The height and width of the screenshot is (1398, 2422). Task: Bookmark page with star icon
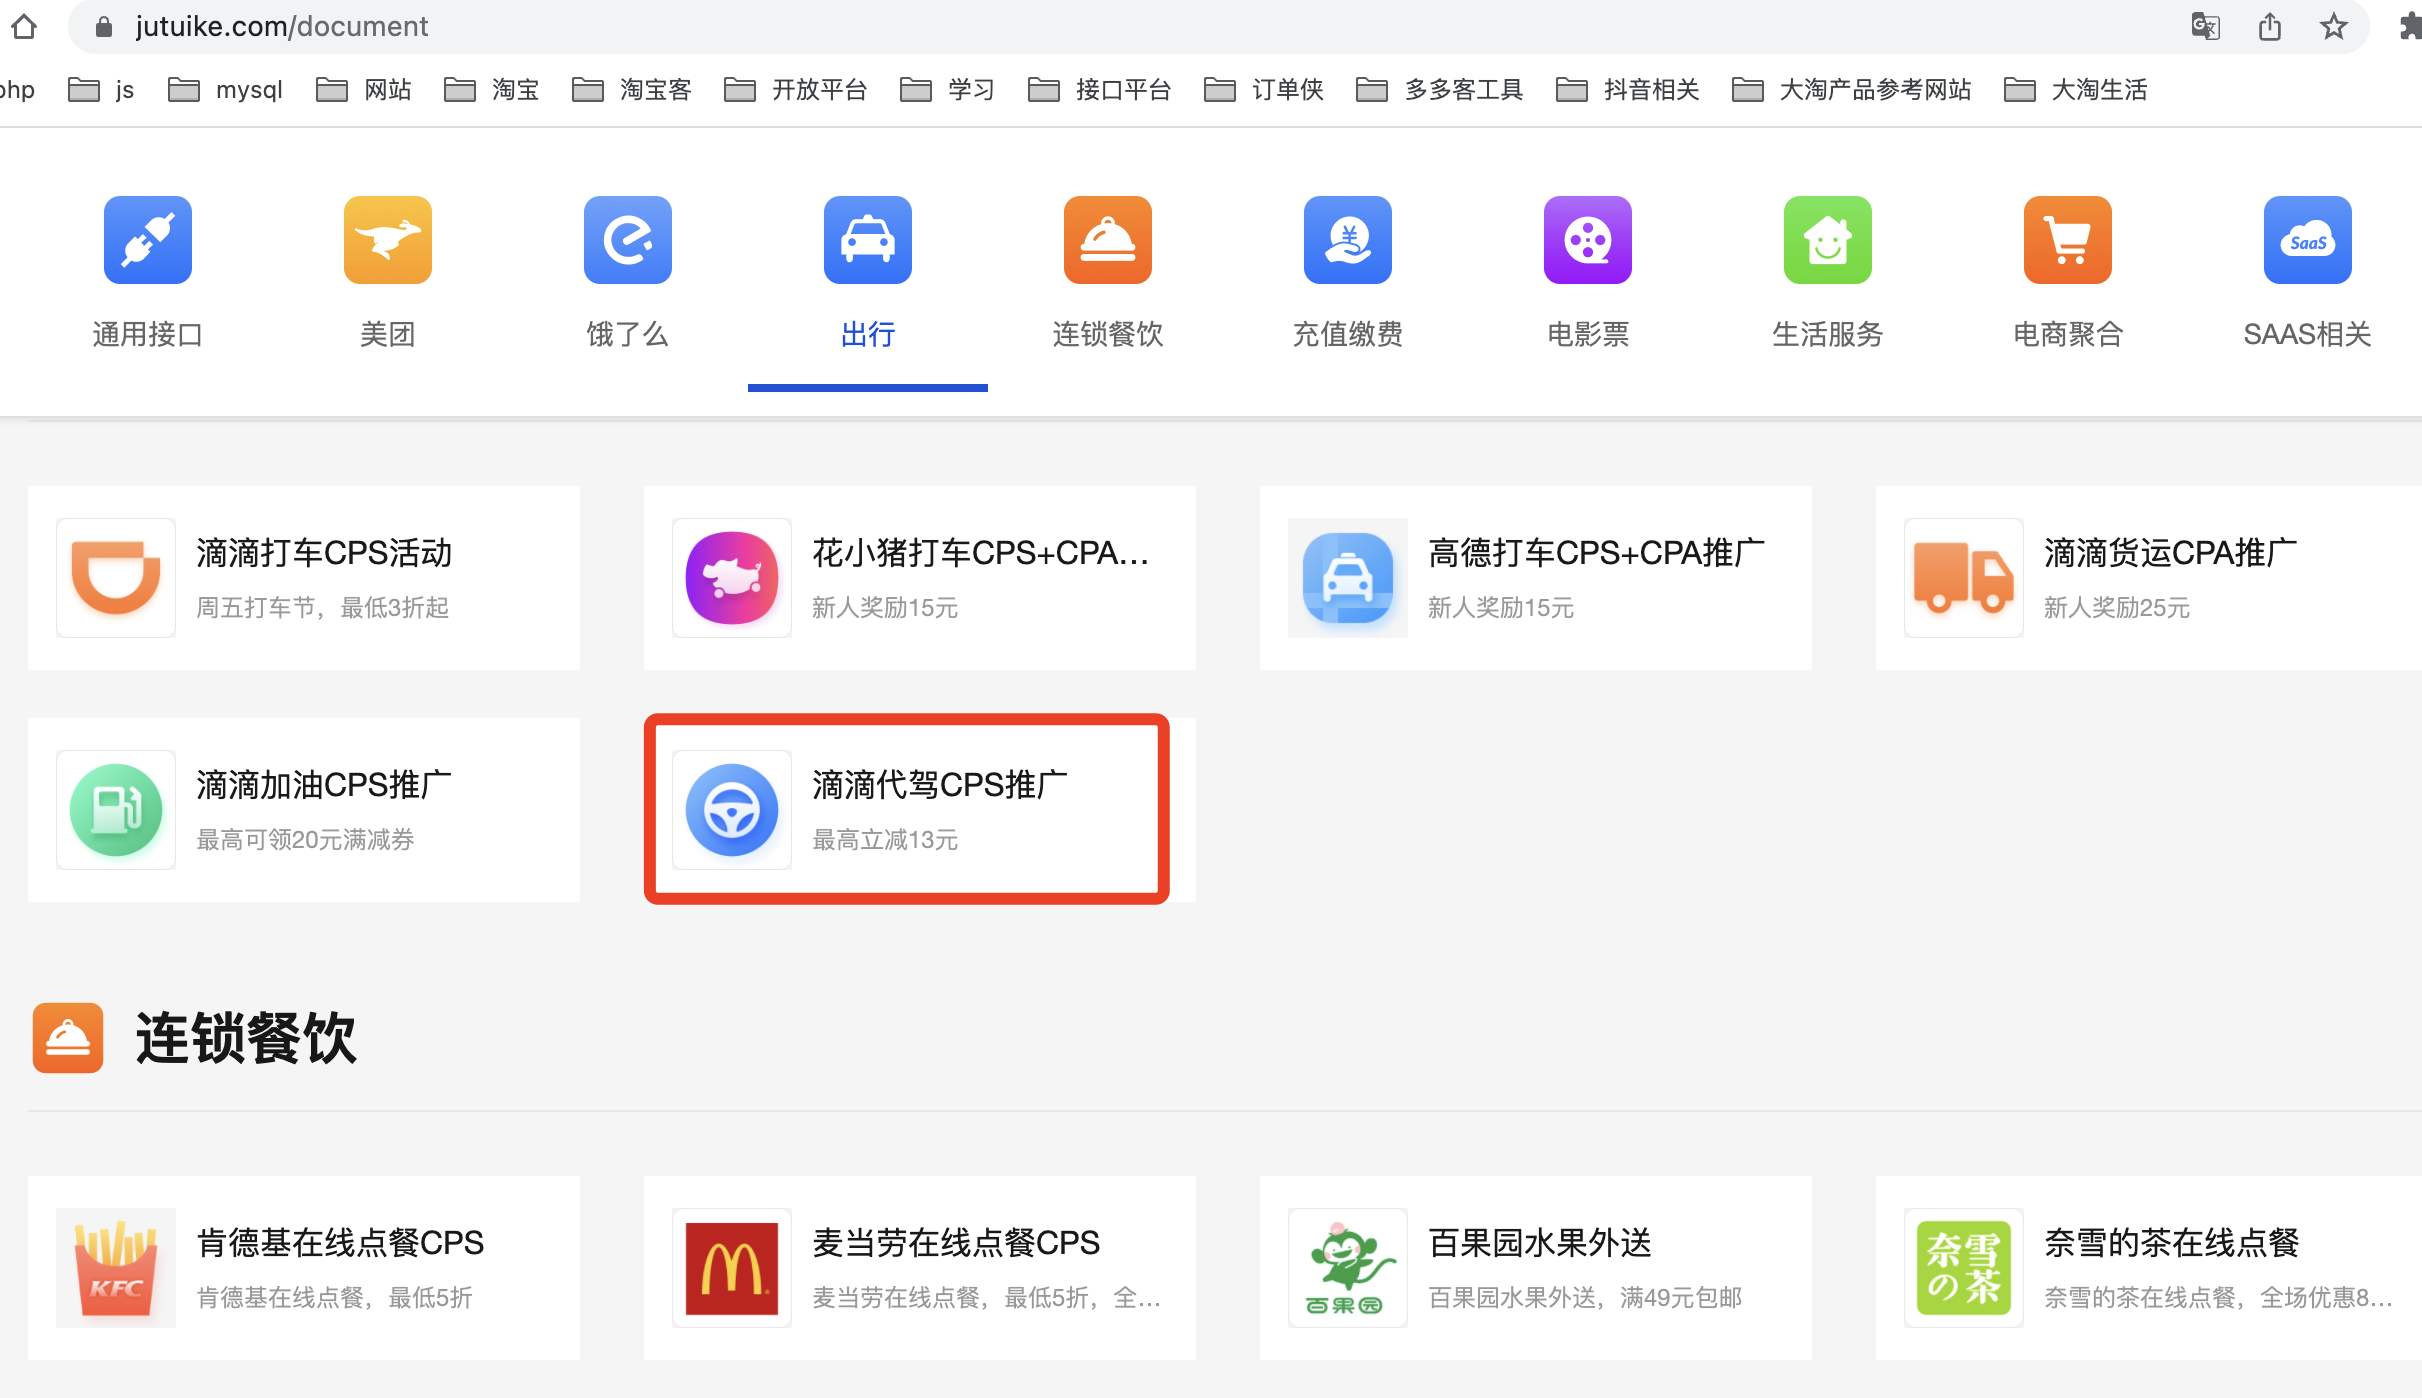pyautogui.click(x=2334, y=26)
